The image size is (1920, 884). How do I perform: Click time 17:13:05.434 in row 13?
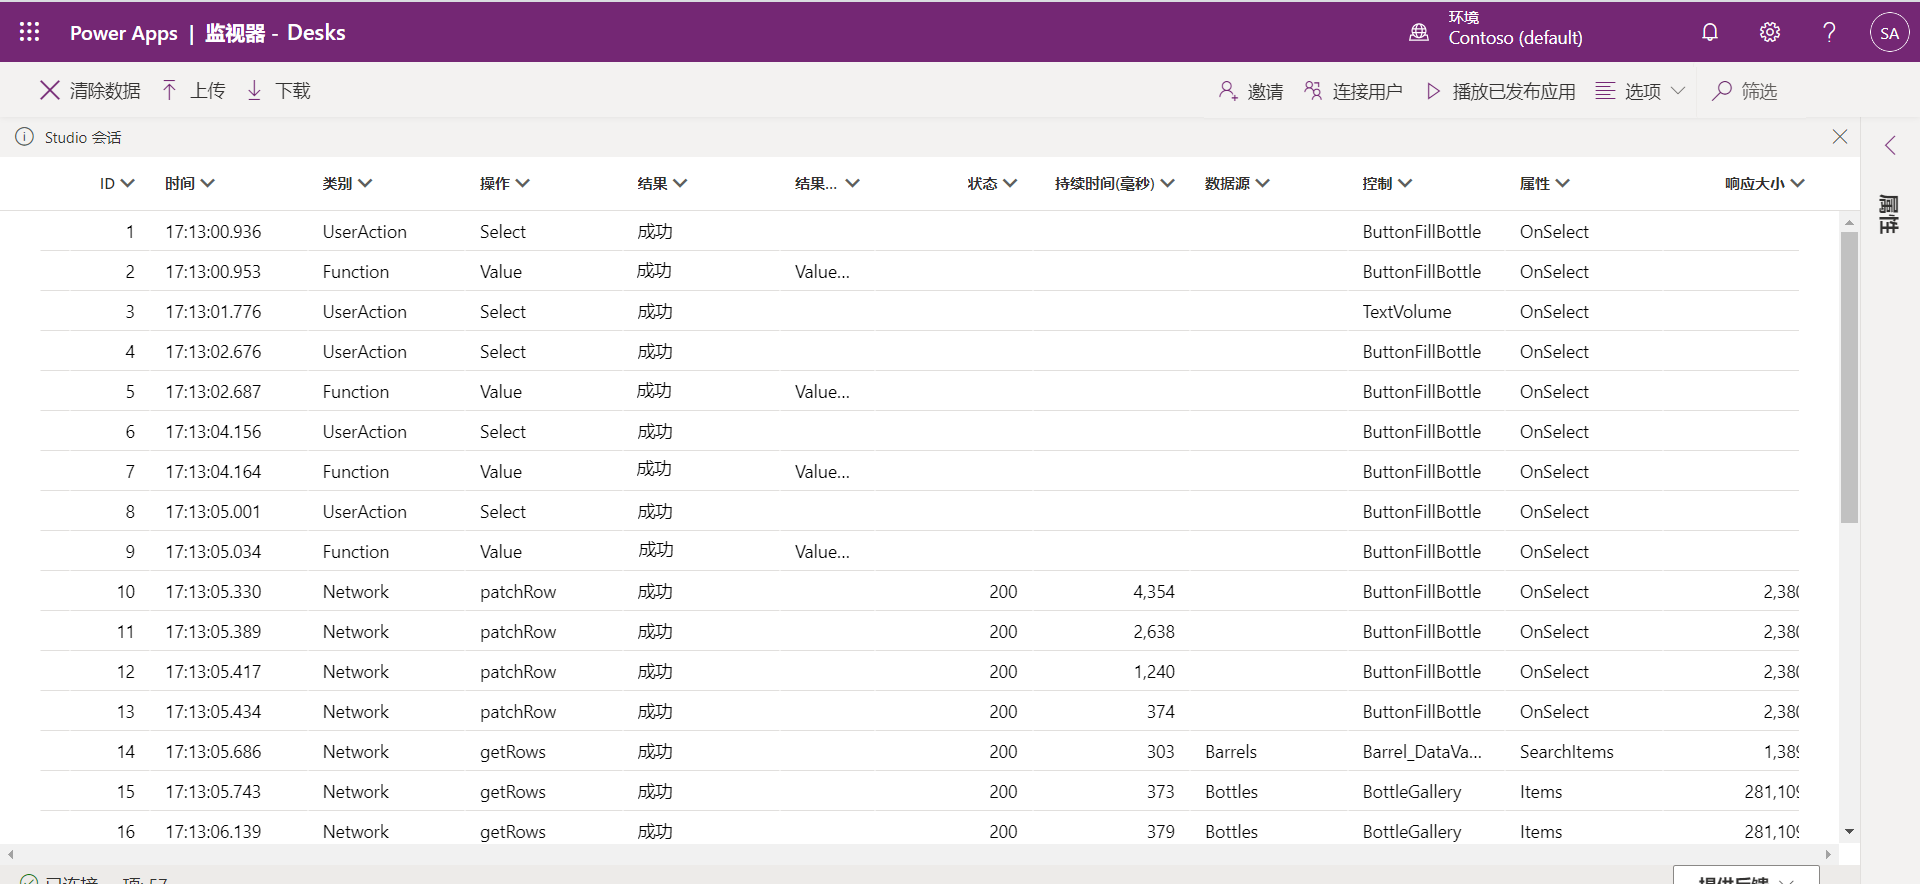point(213,712)
